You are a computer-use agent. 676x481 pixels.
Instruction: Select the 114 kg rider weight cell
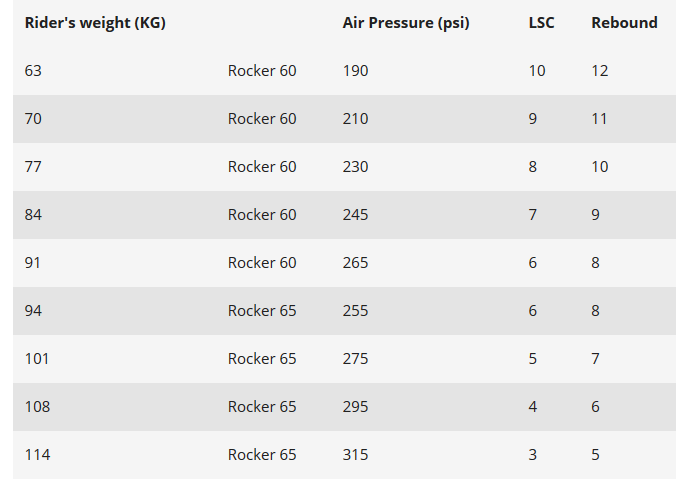(x=37, y=455)
